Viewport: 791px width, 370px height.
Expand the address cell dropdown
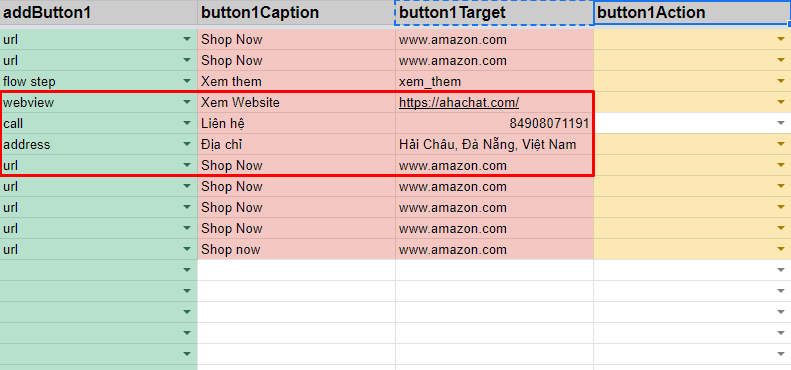(x=187, y=144)
